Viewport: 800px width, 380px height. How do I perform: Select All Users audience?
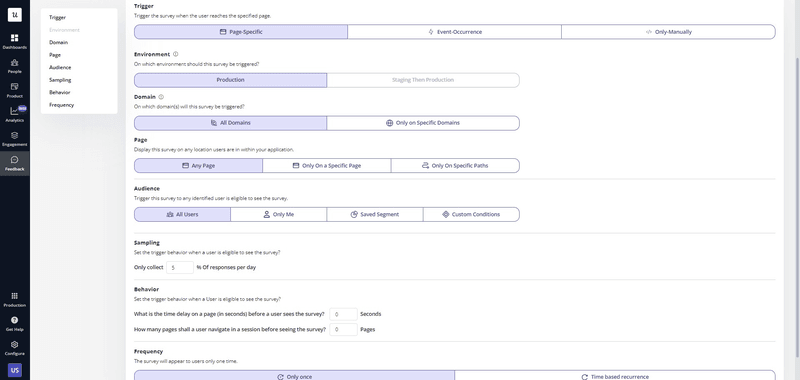pyautogui.click(x=182, y=214)
